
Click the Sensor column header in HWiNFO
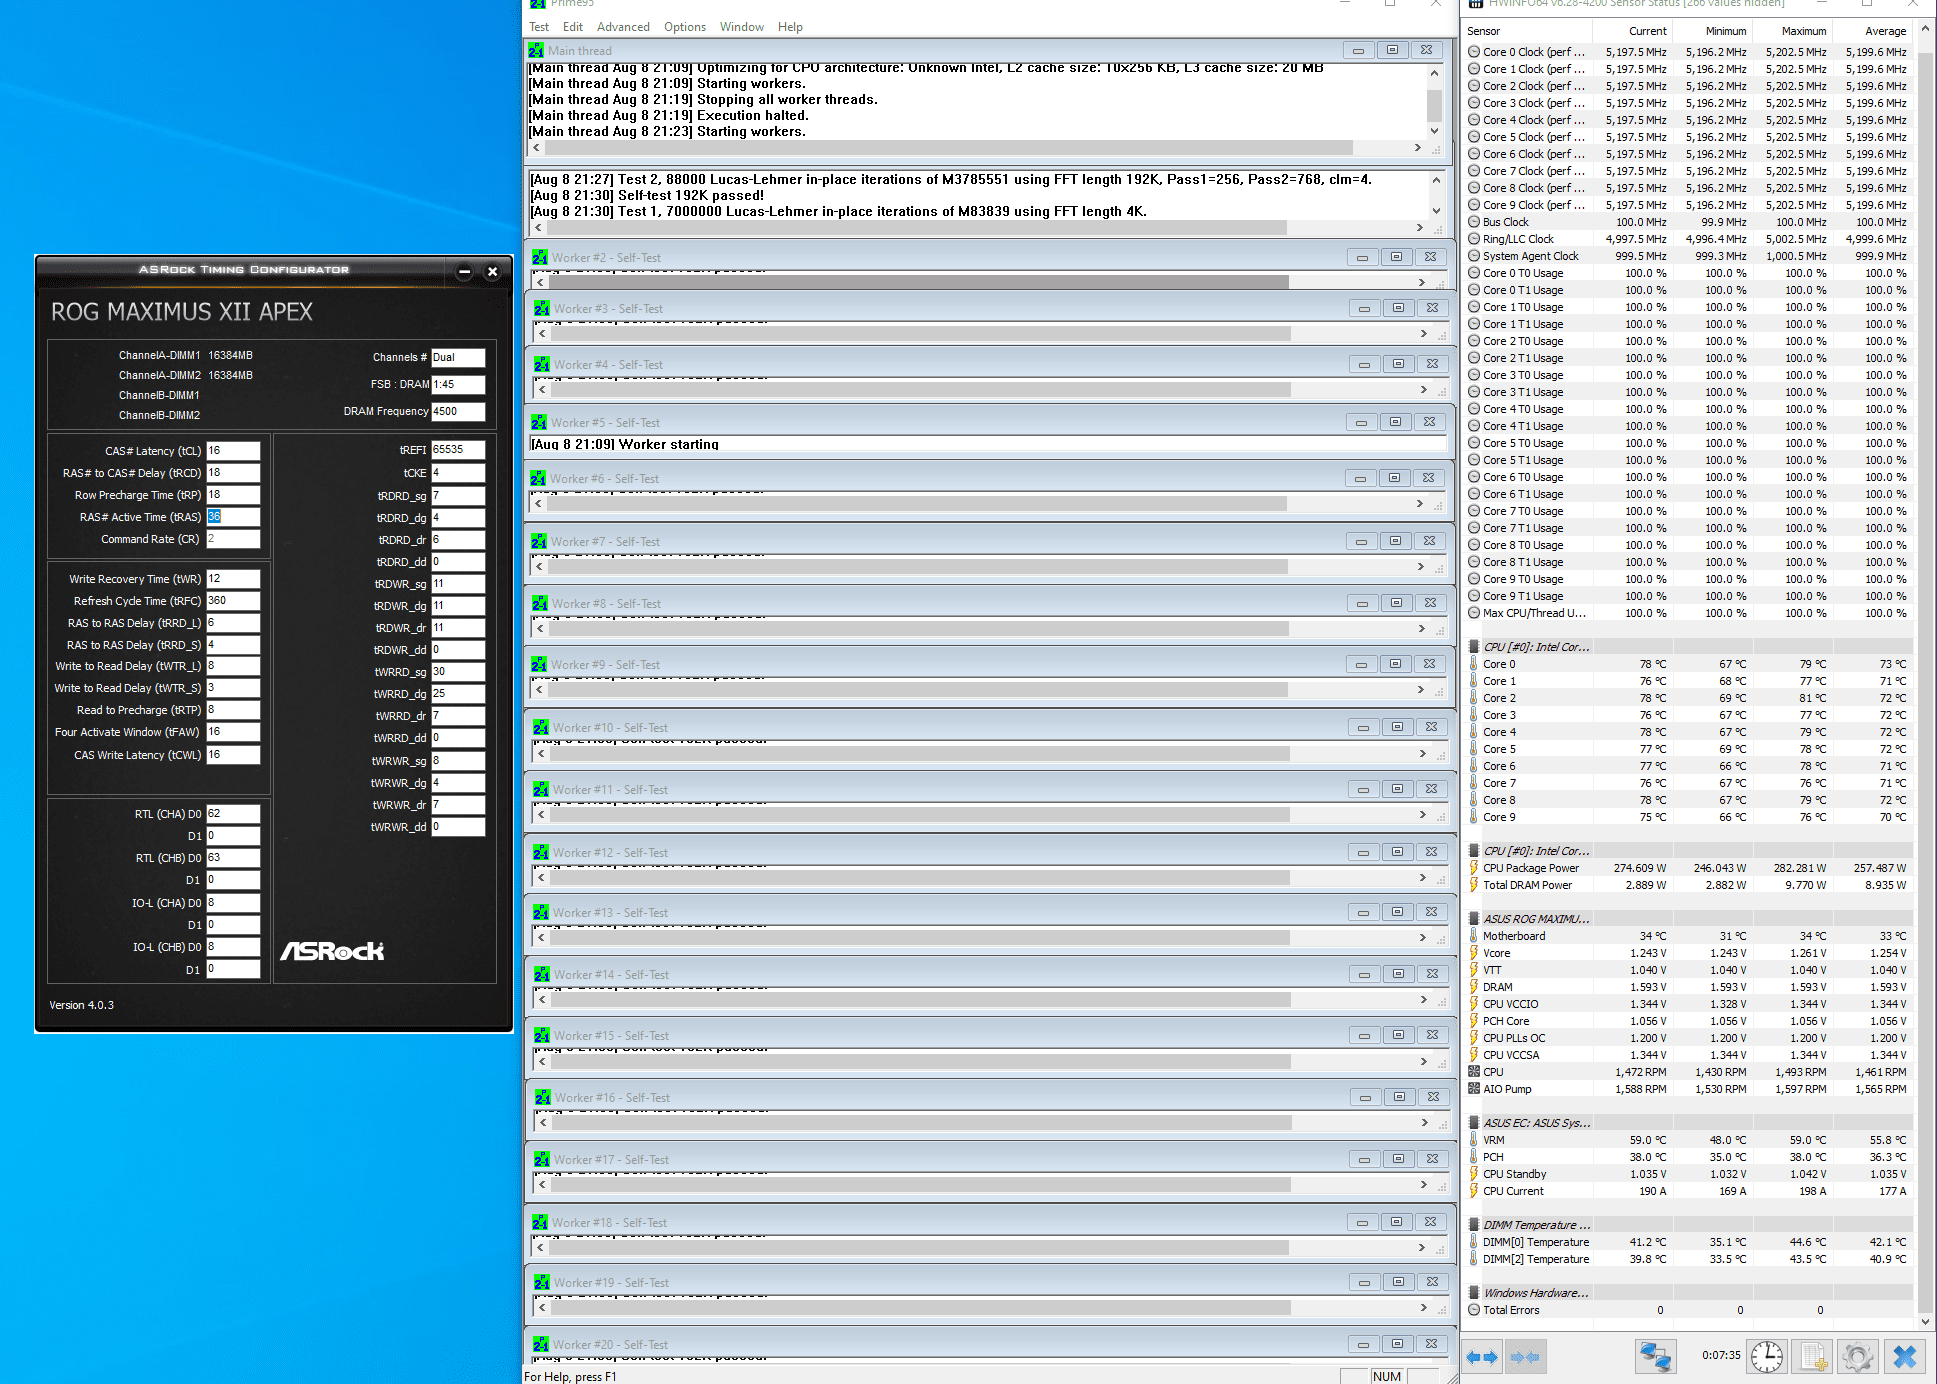(1527, 31)
